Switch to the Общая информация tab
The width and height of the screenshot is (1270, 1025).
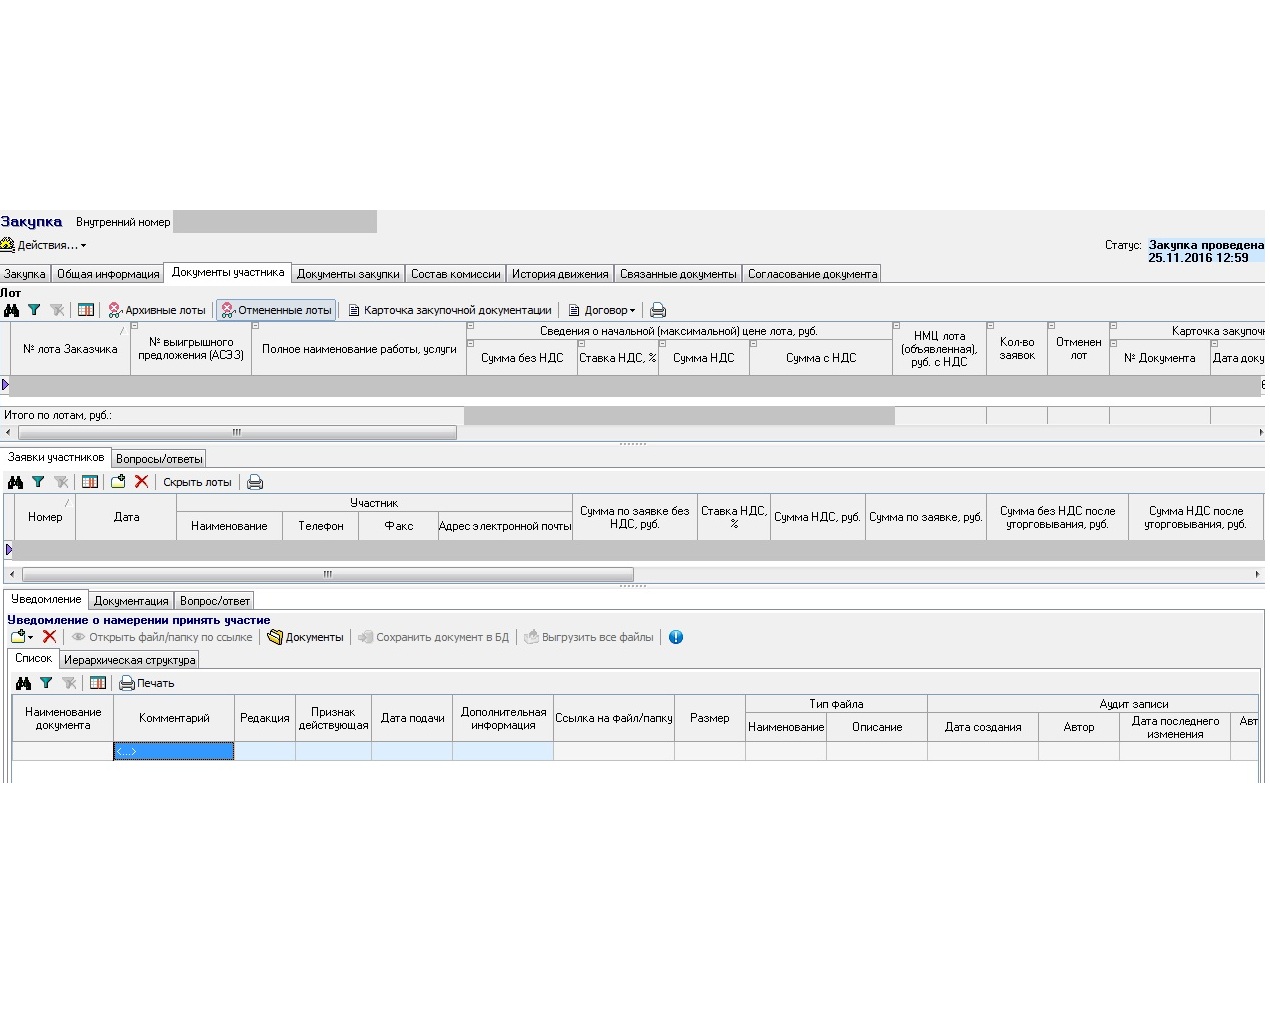pyautogui.click(x=108, y=274)
